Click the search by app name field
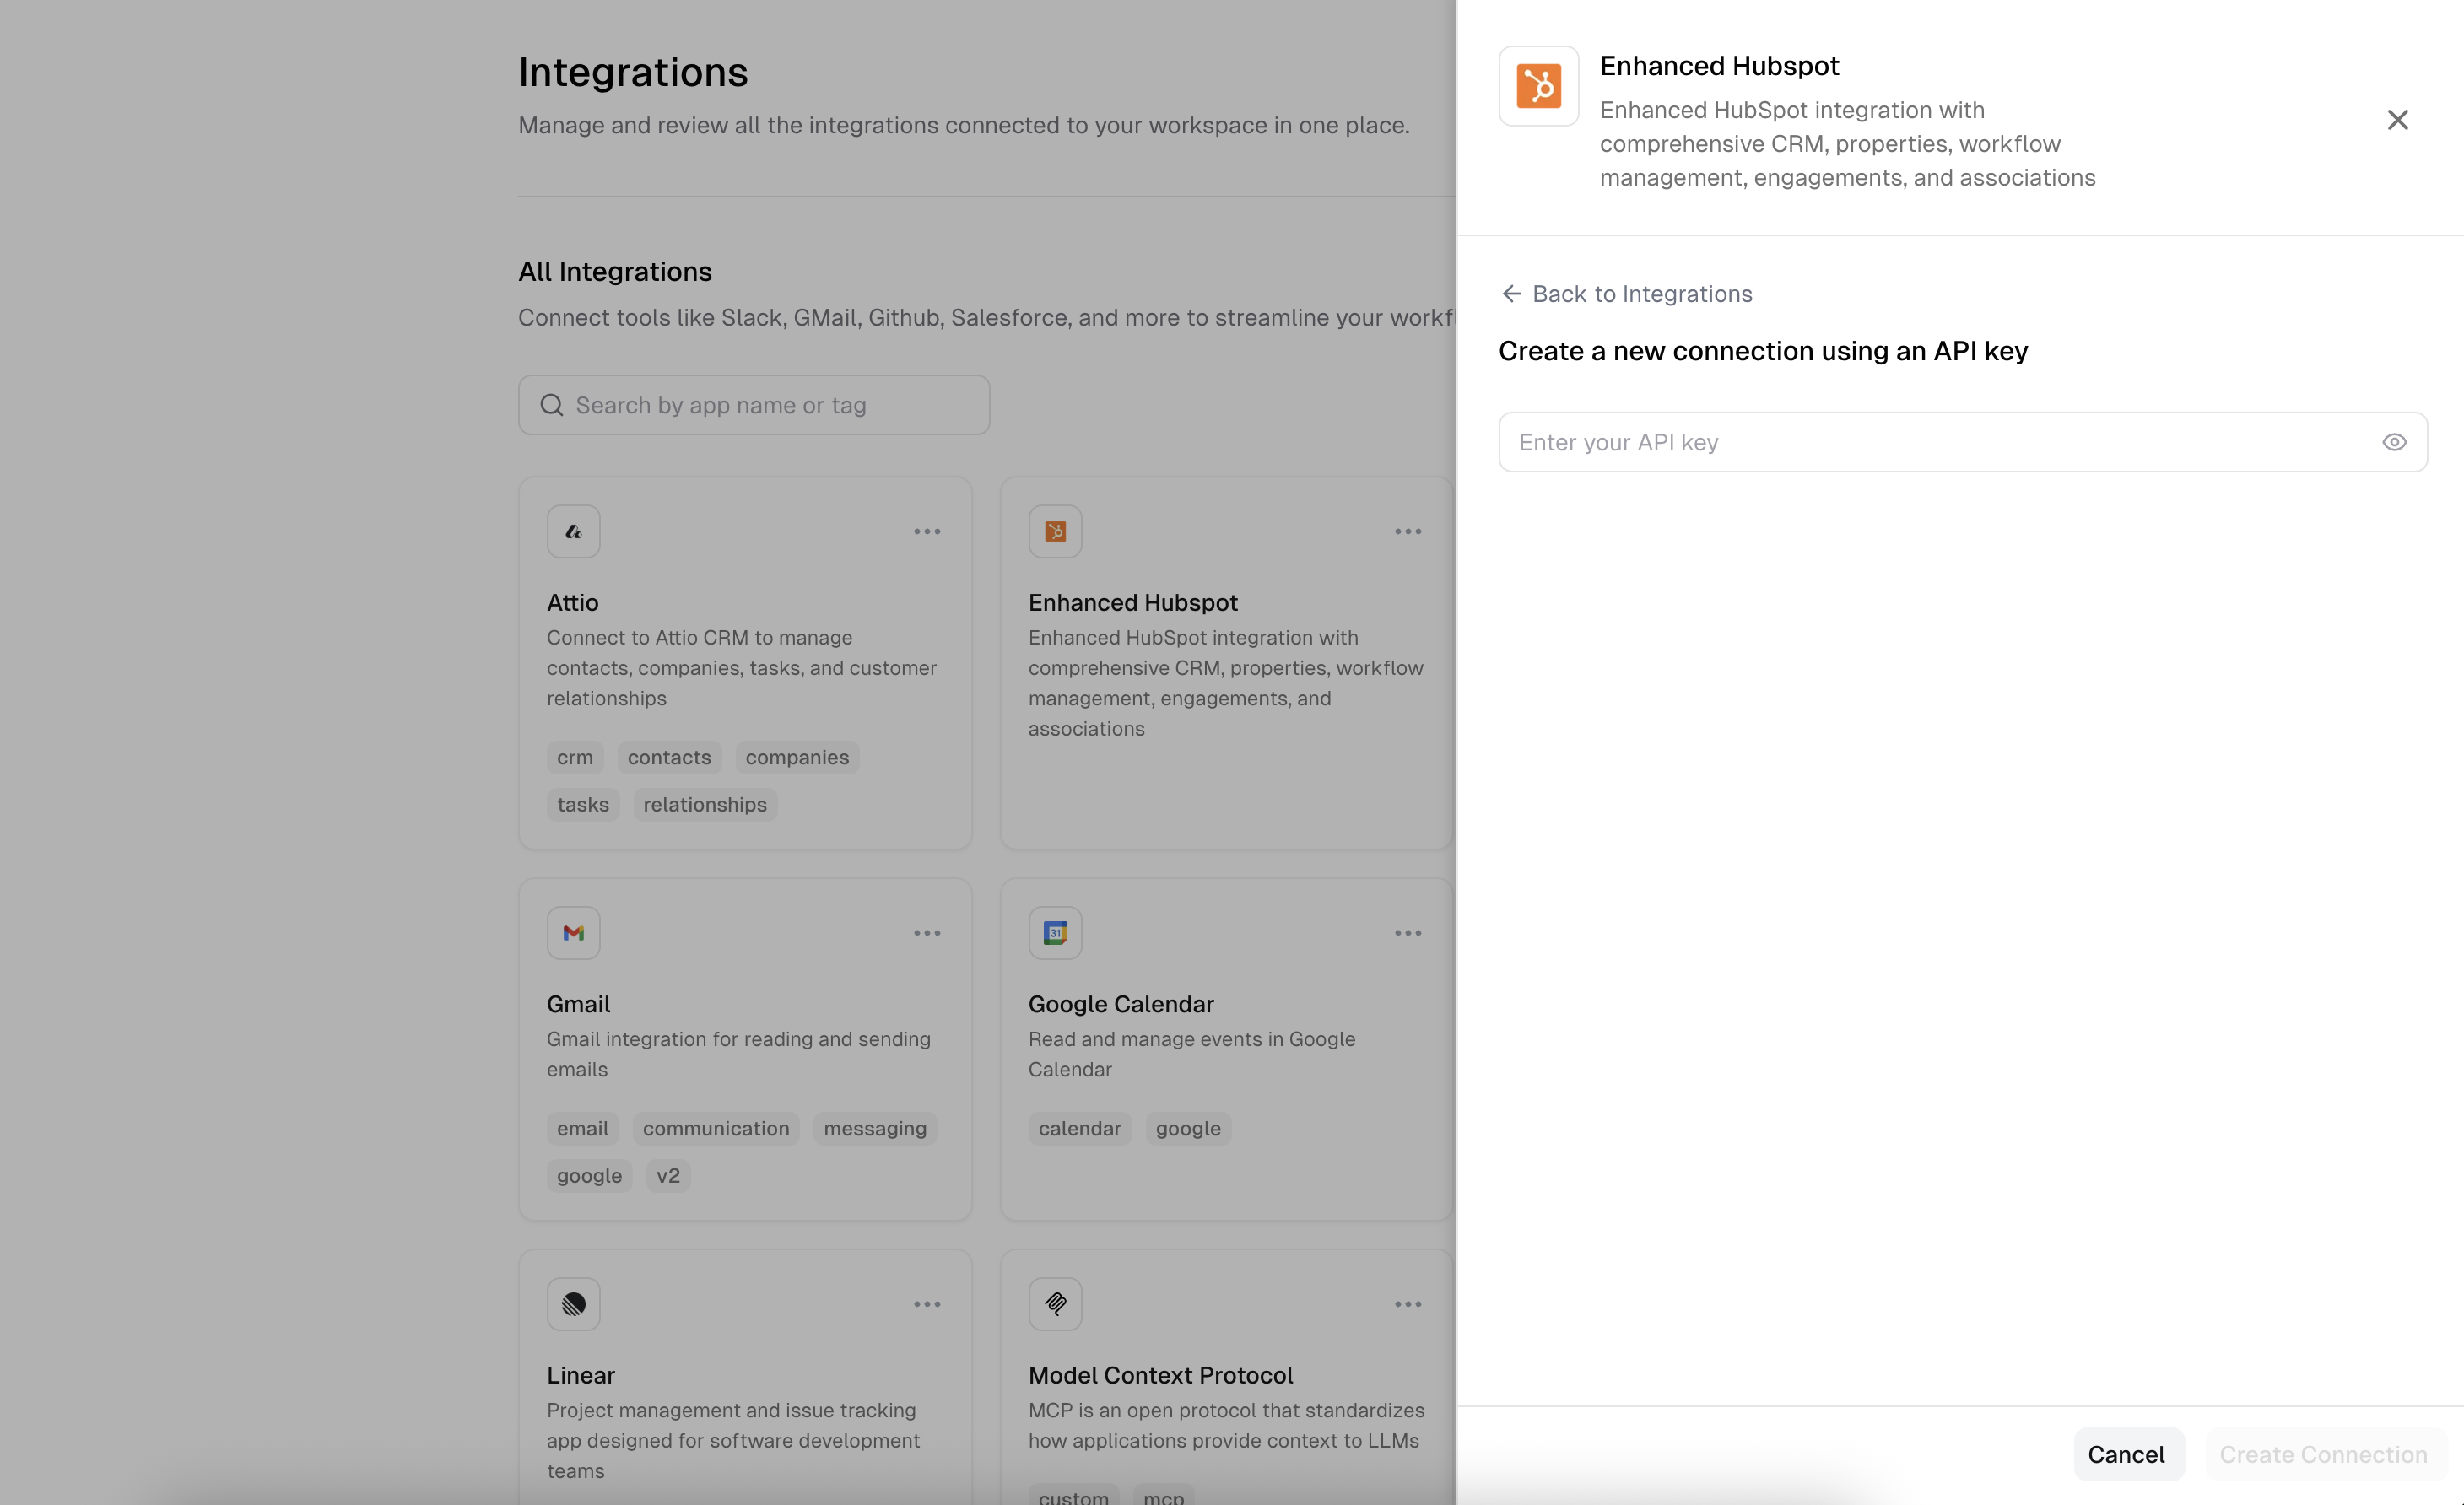 [770, 405]
